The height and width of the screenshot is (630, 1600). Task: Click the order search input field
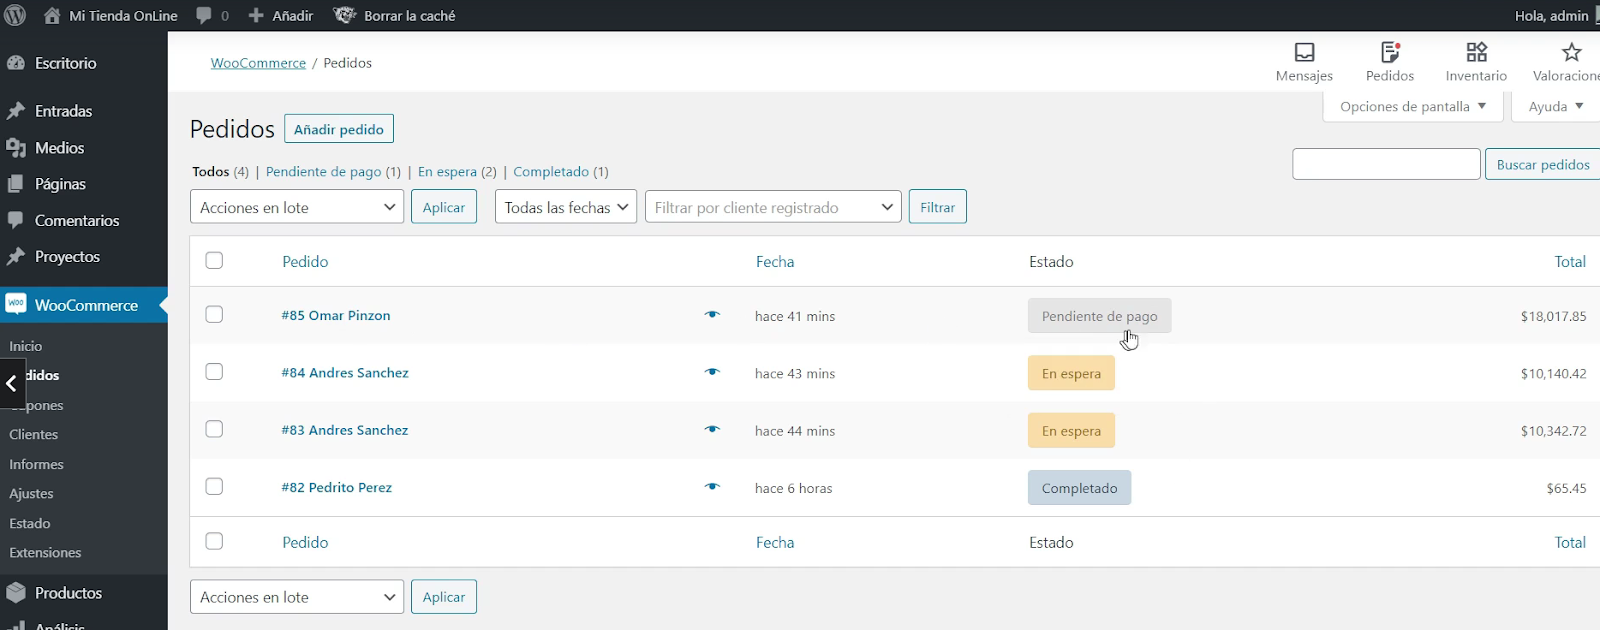point(1386,164)
